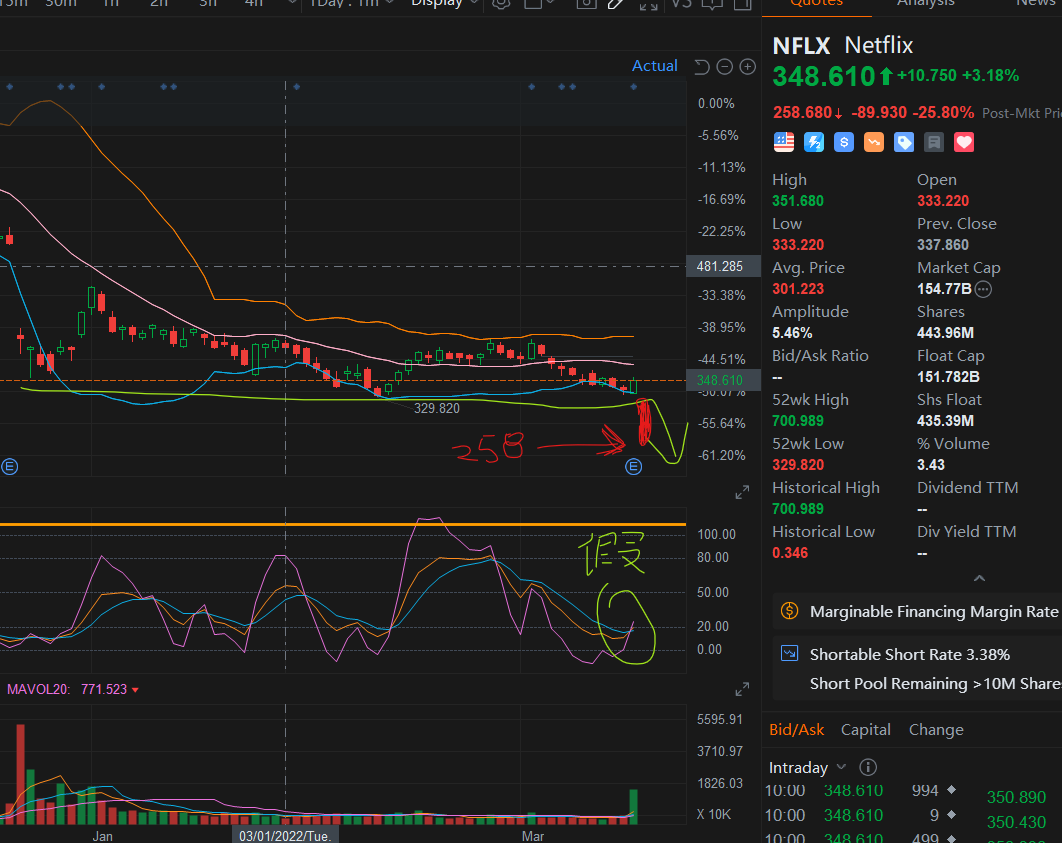The width and height of the screenshot is (1062, 843).
Task: Click the Shares value 443.96M
Action: [946, 332]
